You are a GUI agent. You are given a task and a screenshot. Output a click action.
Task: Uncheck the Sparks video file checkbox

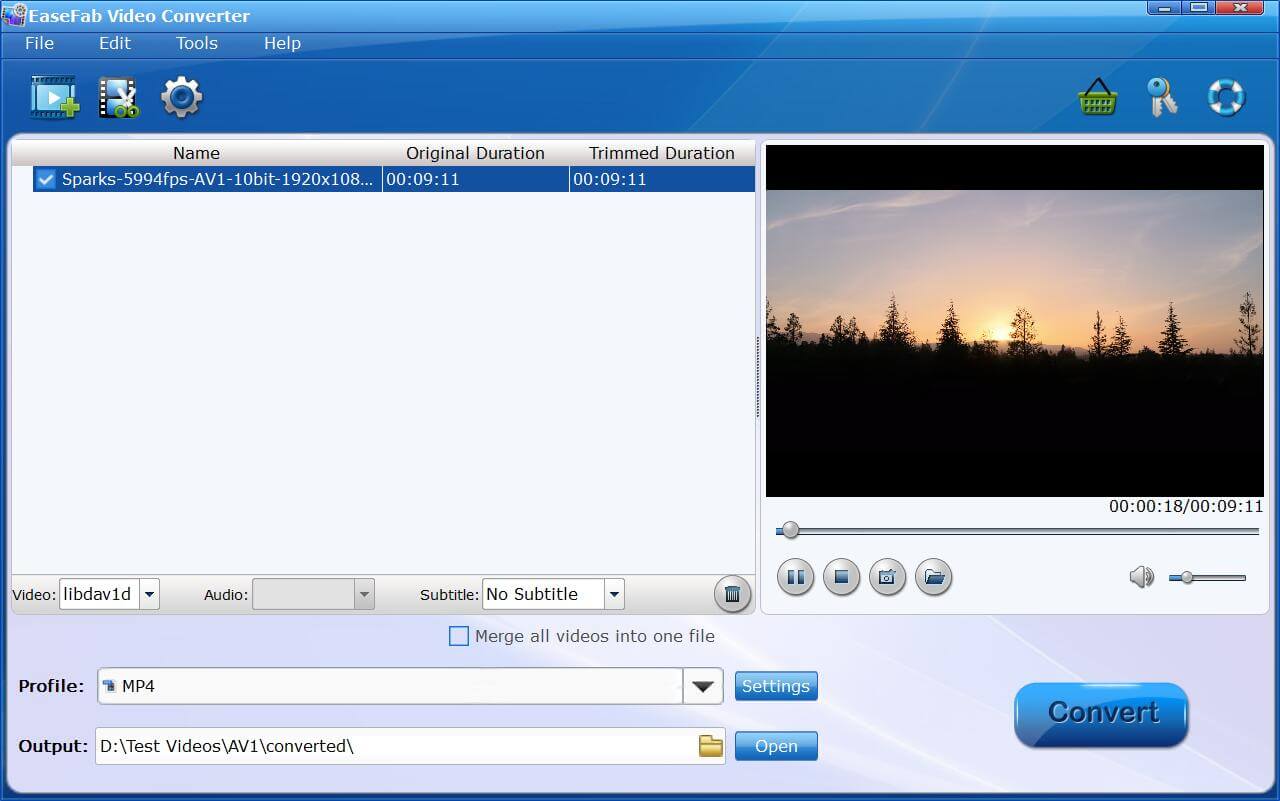click(46, 180)
